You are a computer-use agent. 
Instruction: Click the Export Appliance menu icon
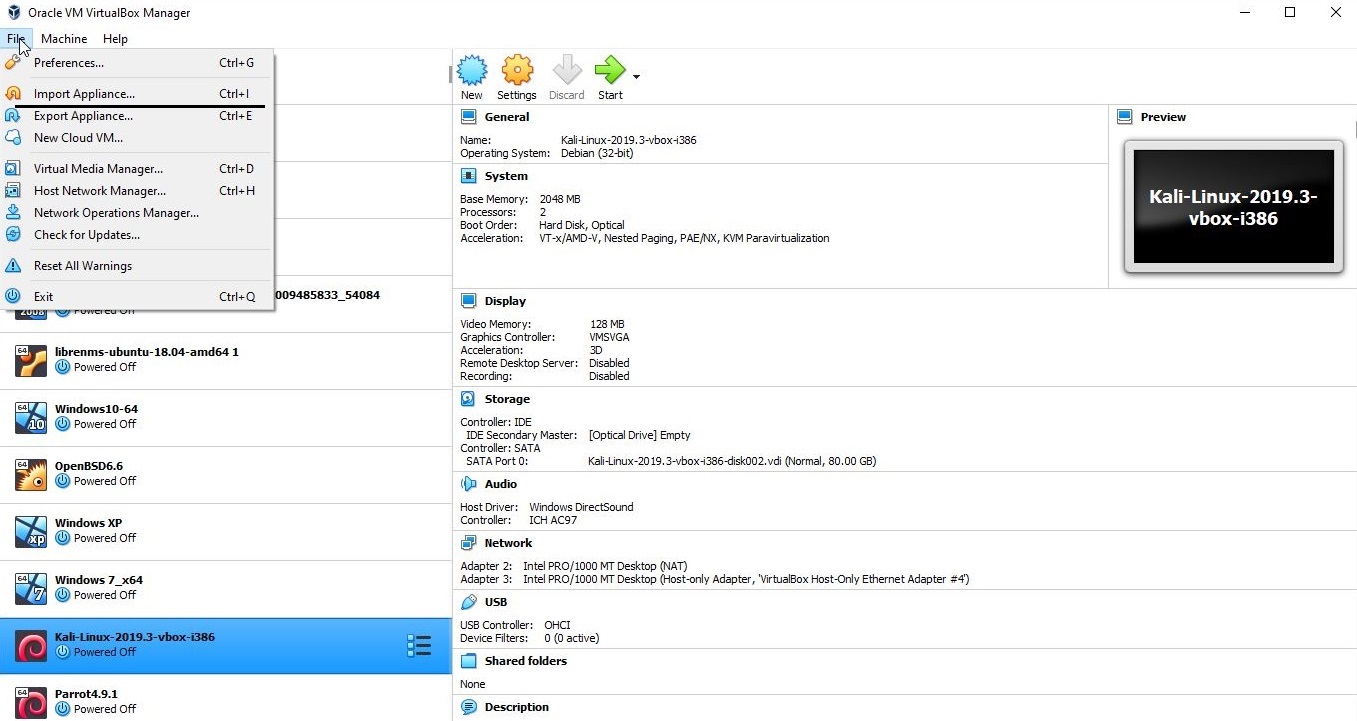pyautogui.click(x=13, y=116)
